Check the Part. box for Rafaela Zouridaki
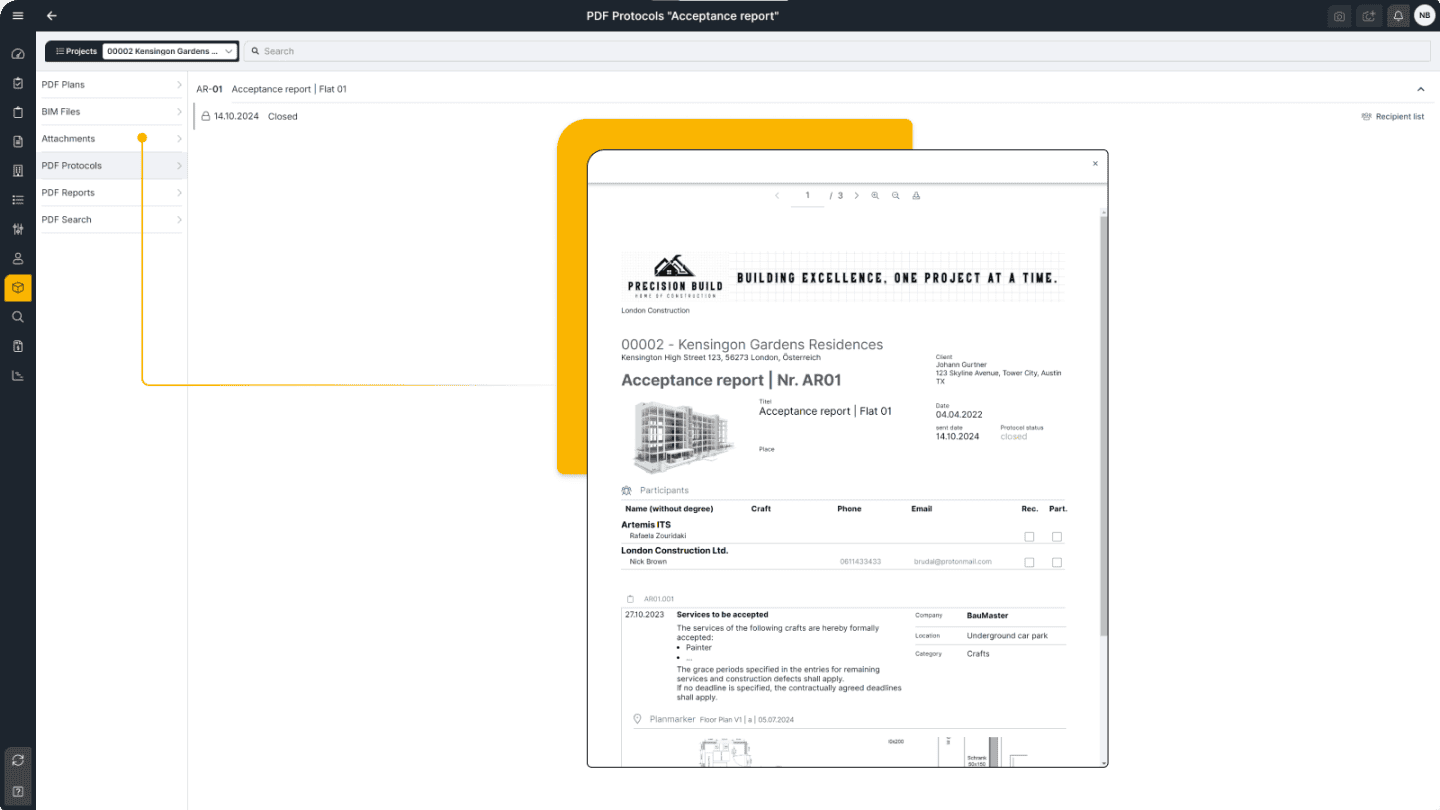The width and height of the screenshot is (1440, 810). click(1057, 536)
